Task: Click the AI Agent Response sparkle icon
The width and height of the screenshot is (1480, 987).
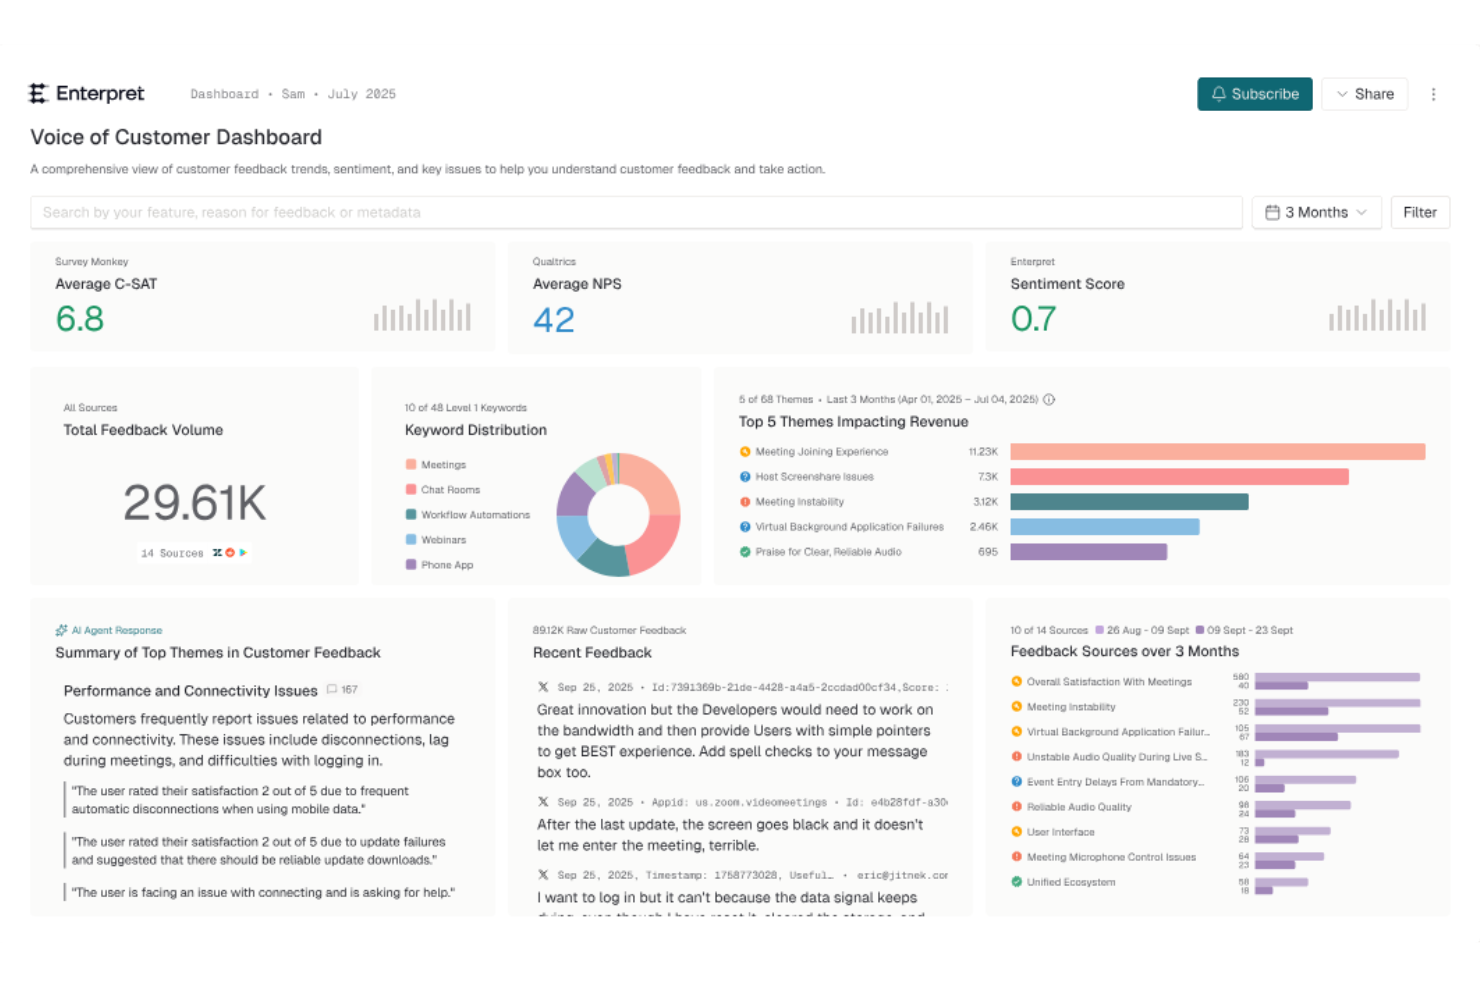Action: pyautogui.click(x=60, y=630)
